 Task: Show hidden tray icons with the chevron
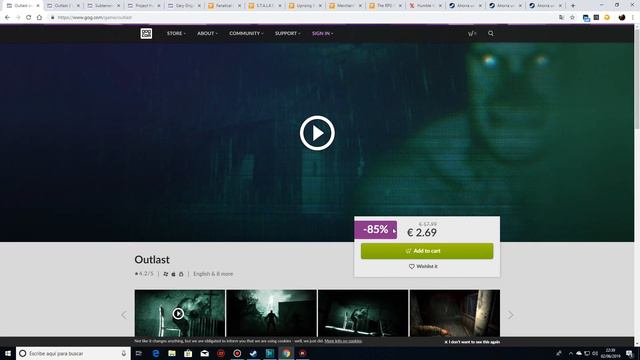pos(571,353)
